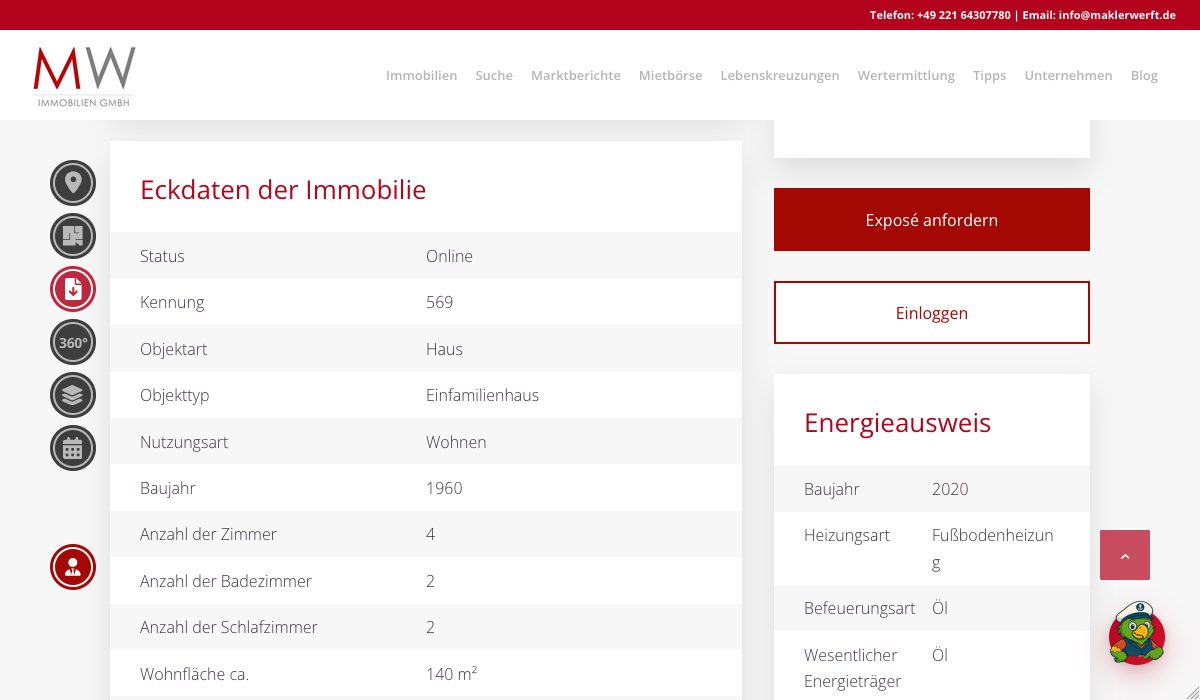Go to Marktberichte in the navigation
Viewport: 1200px width, 700px height.
point(576,75)
